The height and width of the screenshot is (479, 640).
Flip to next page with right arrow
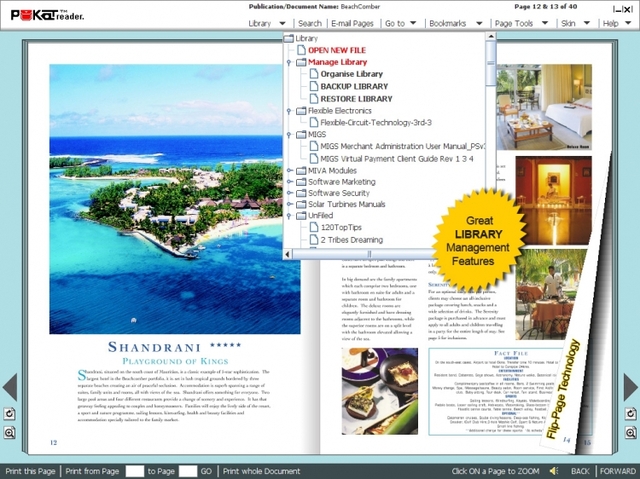(x=631, y=386)
